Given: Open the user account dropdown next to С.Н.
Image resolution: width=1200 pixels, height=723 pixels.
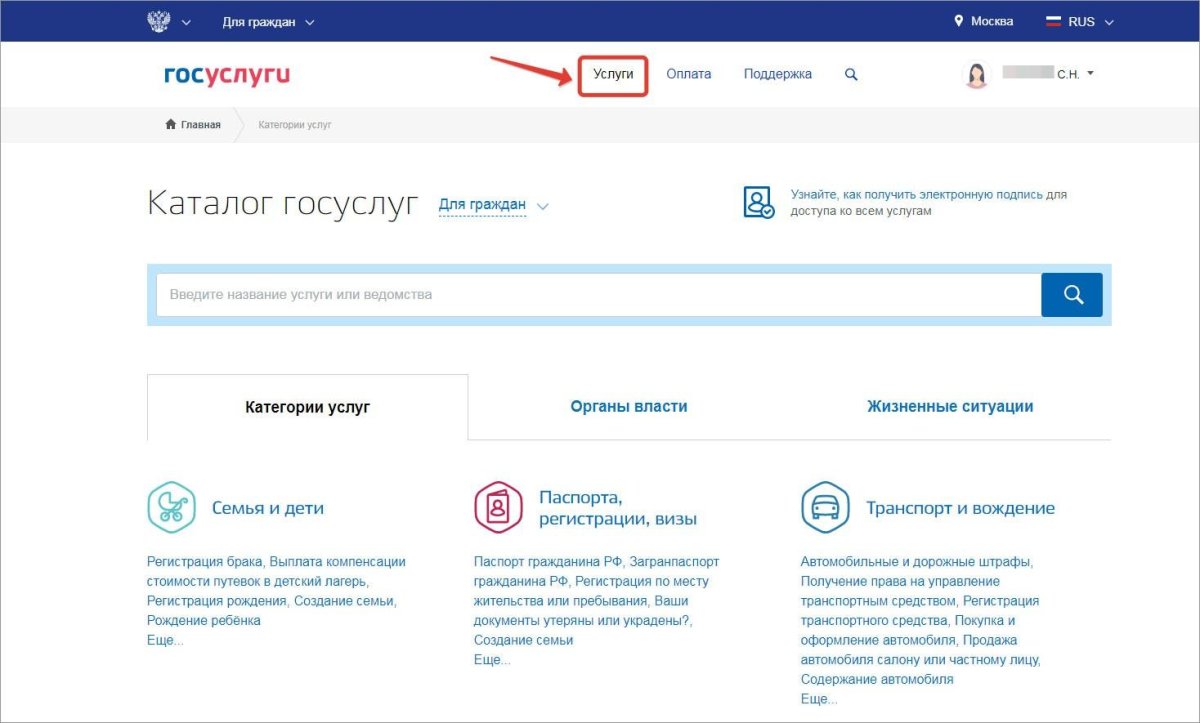Looking at the screenshot, I should [1090, 72].
